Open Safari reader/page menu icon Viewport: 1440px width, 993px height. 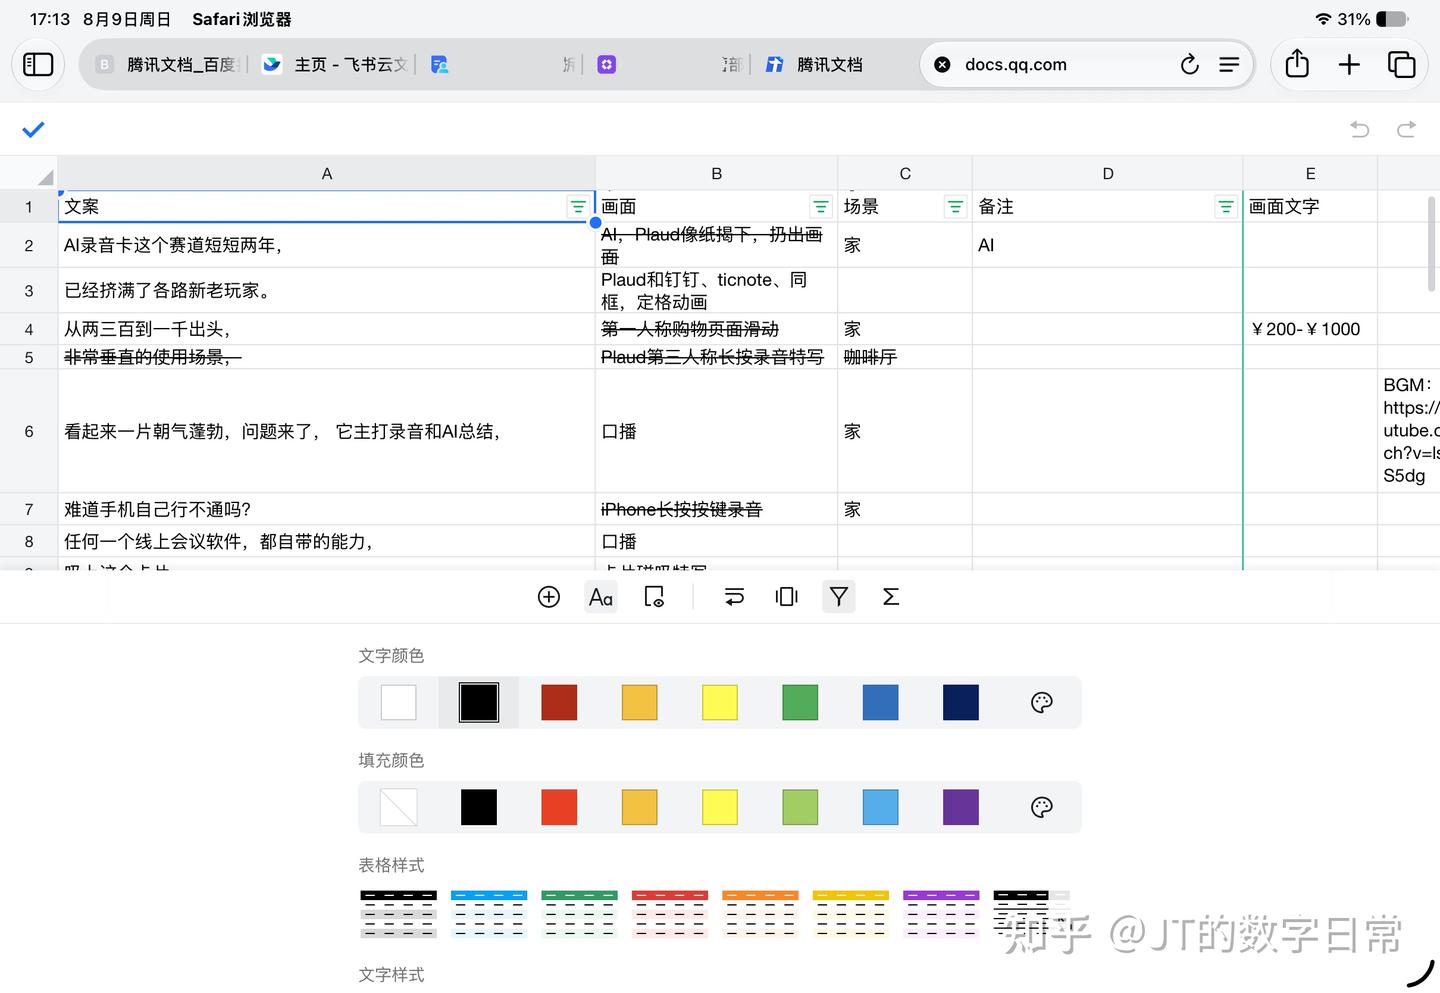(x=1229, y=65)
